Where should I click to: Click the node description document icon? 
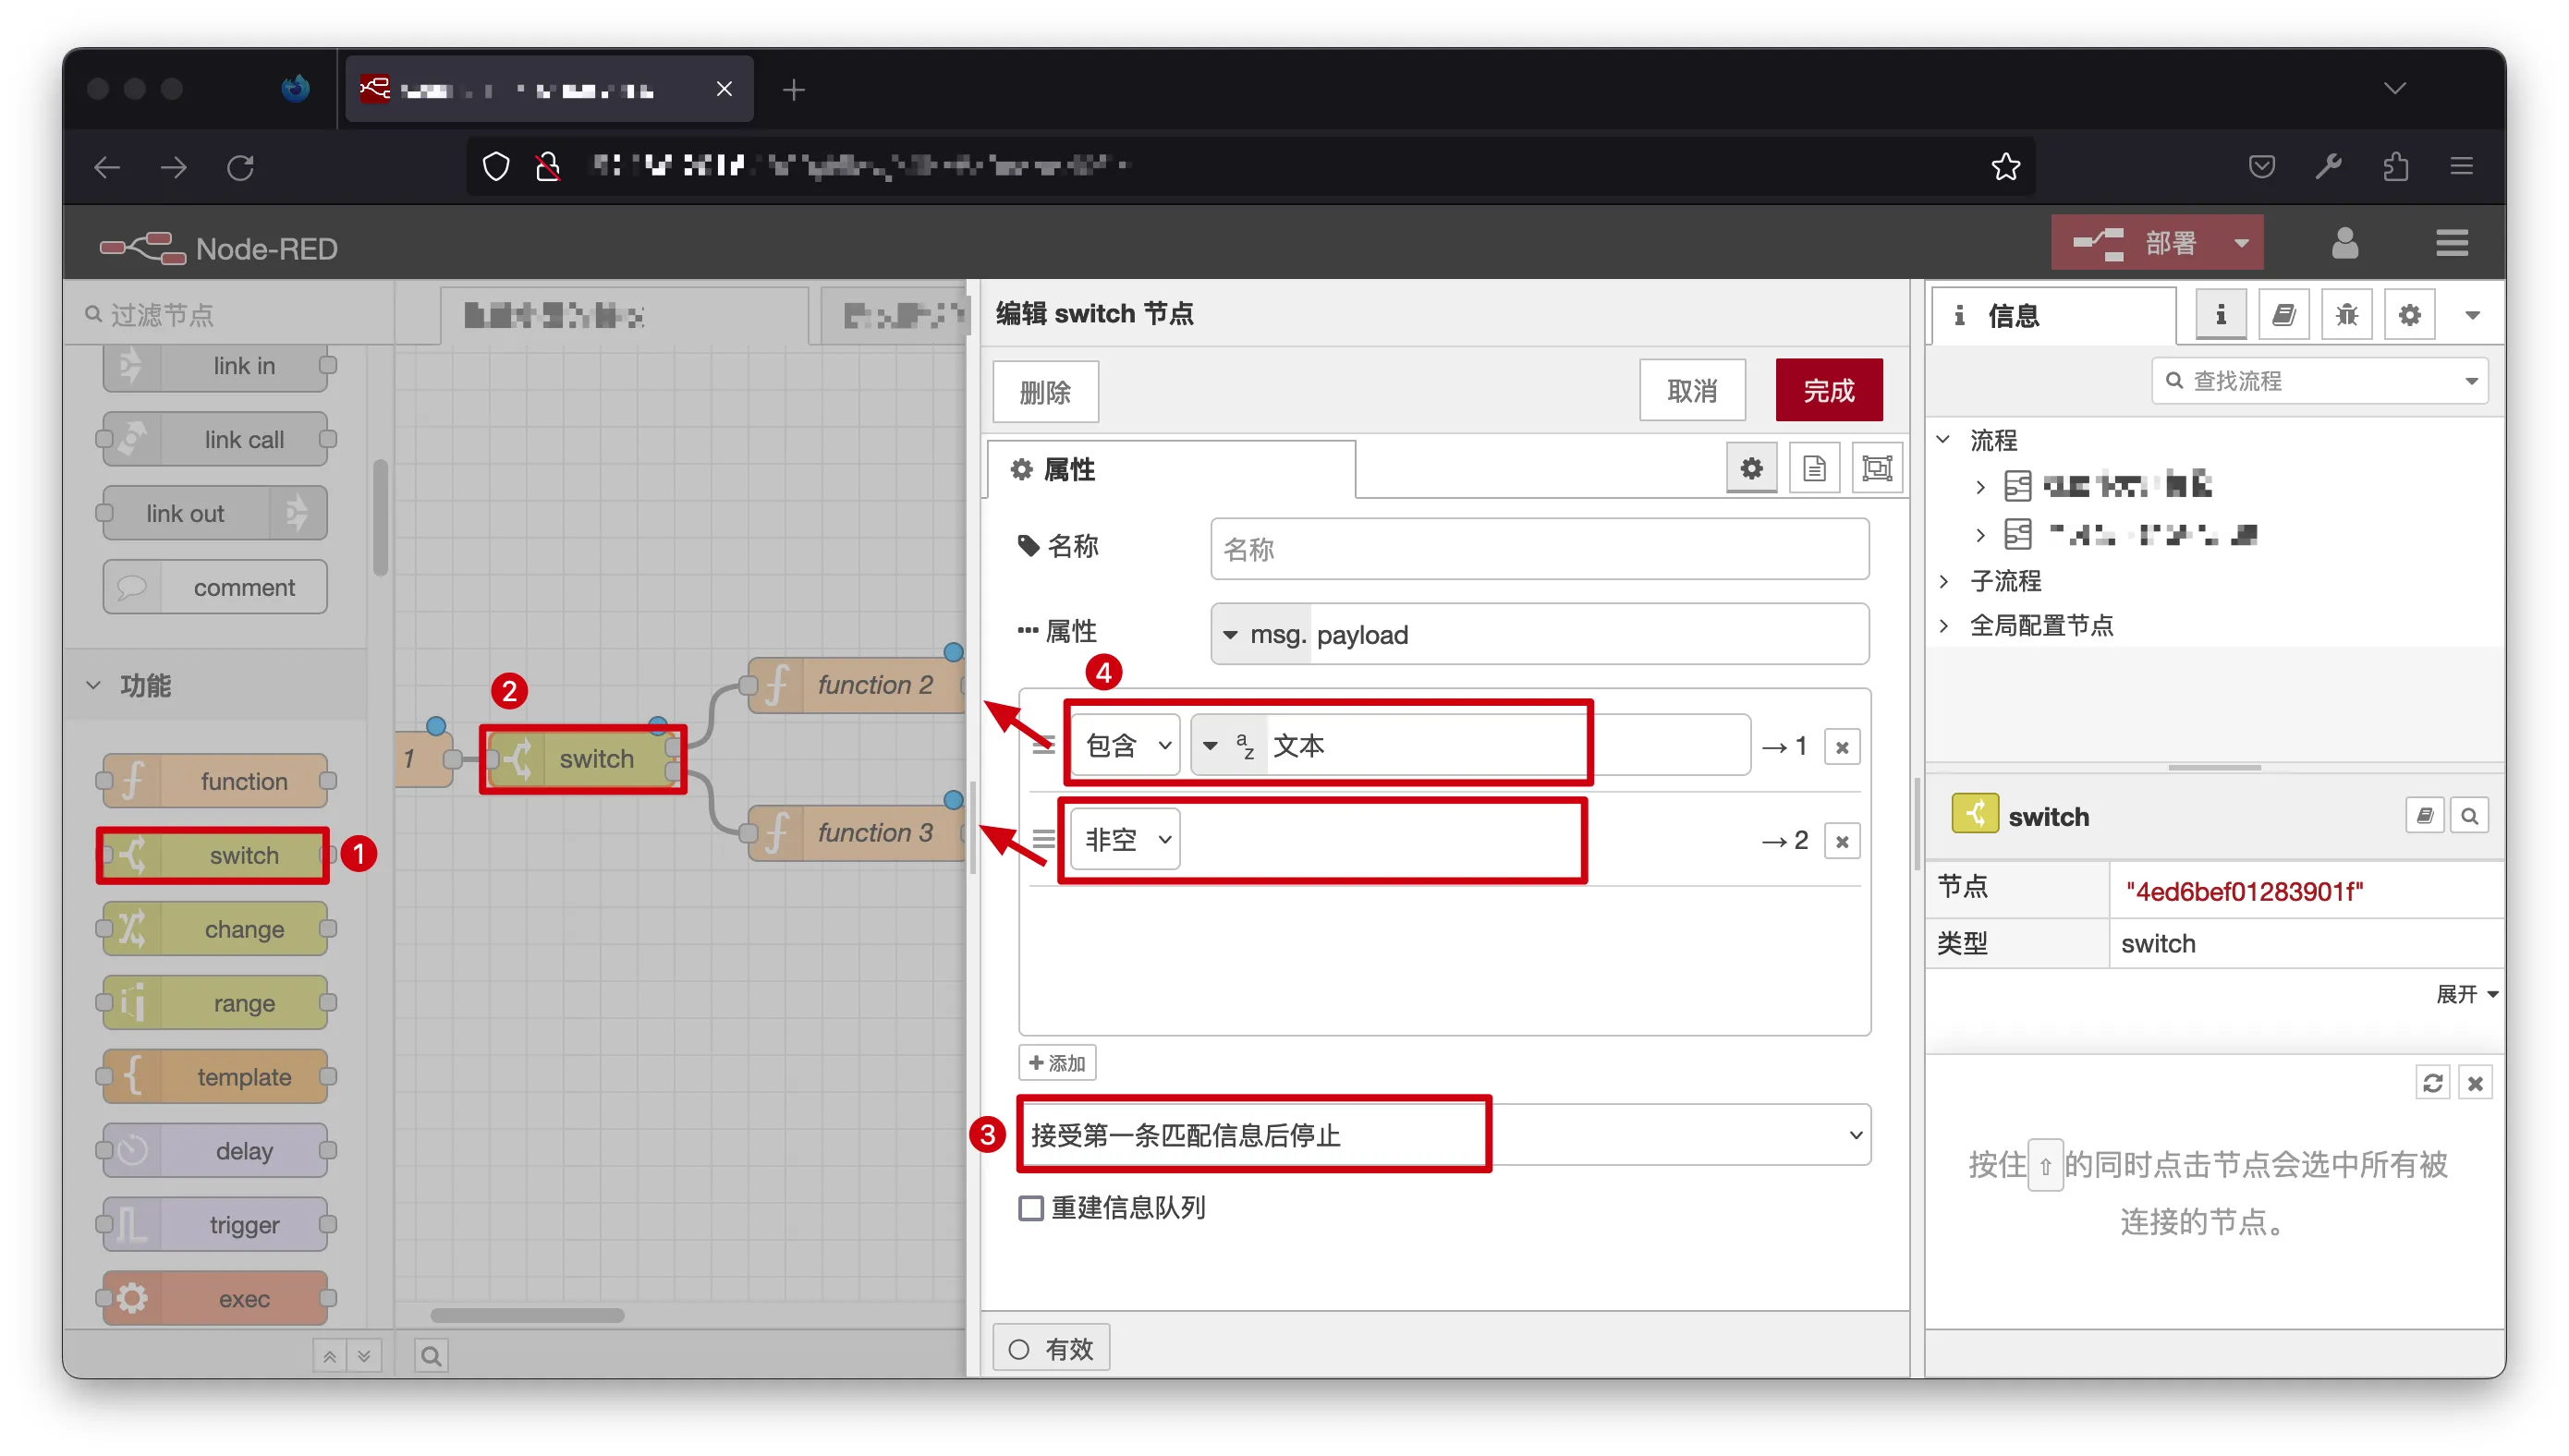pyautogui.click(x=1814, y=468)
